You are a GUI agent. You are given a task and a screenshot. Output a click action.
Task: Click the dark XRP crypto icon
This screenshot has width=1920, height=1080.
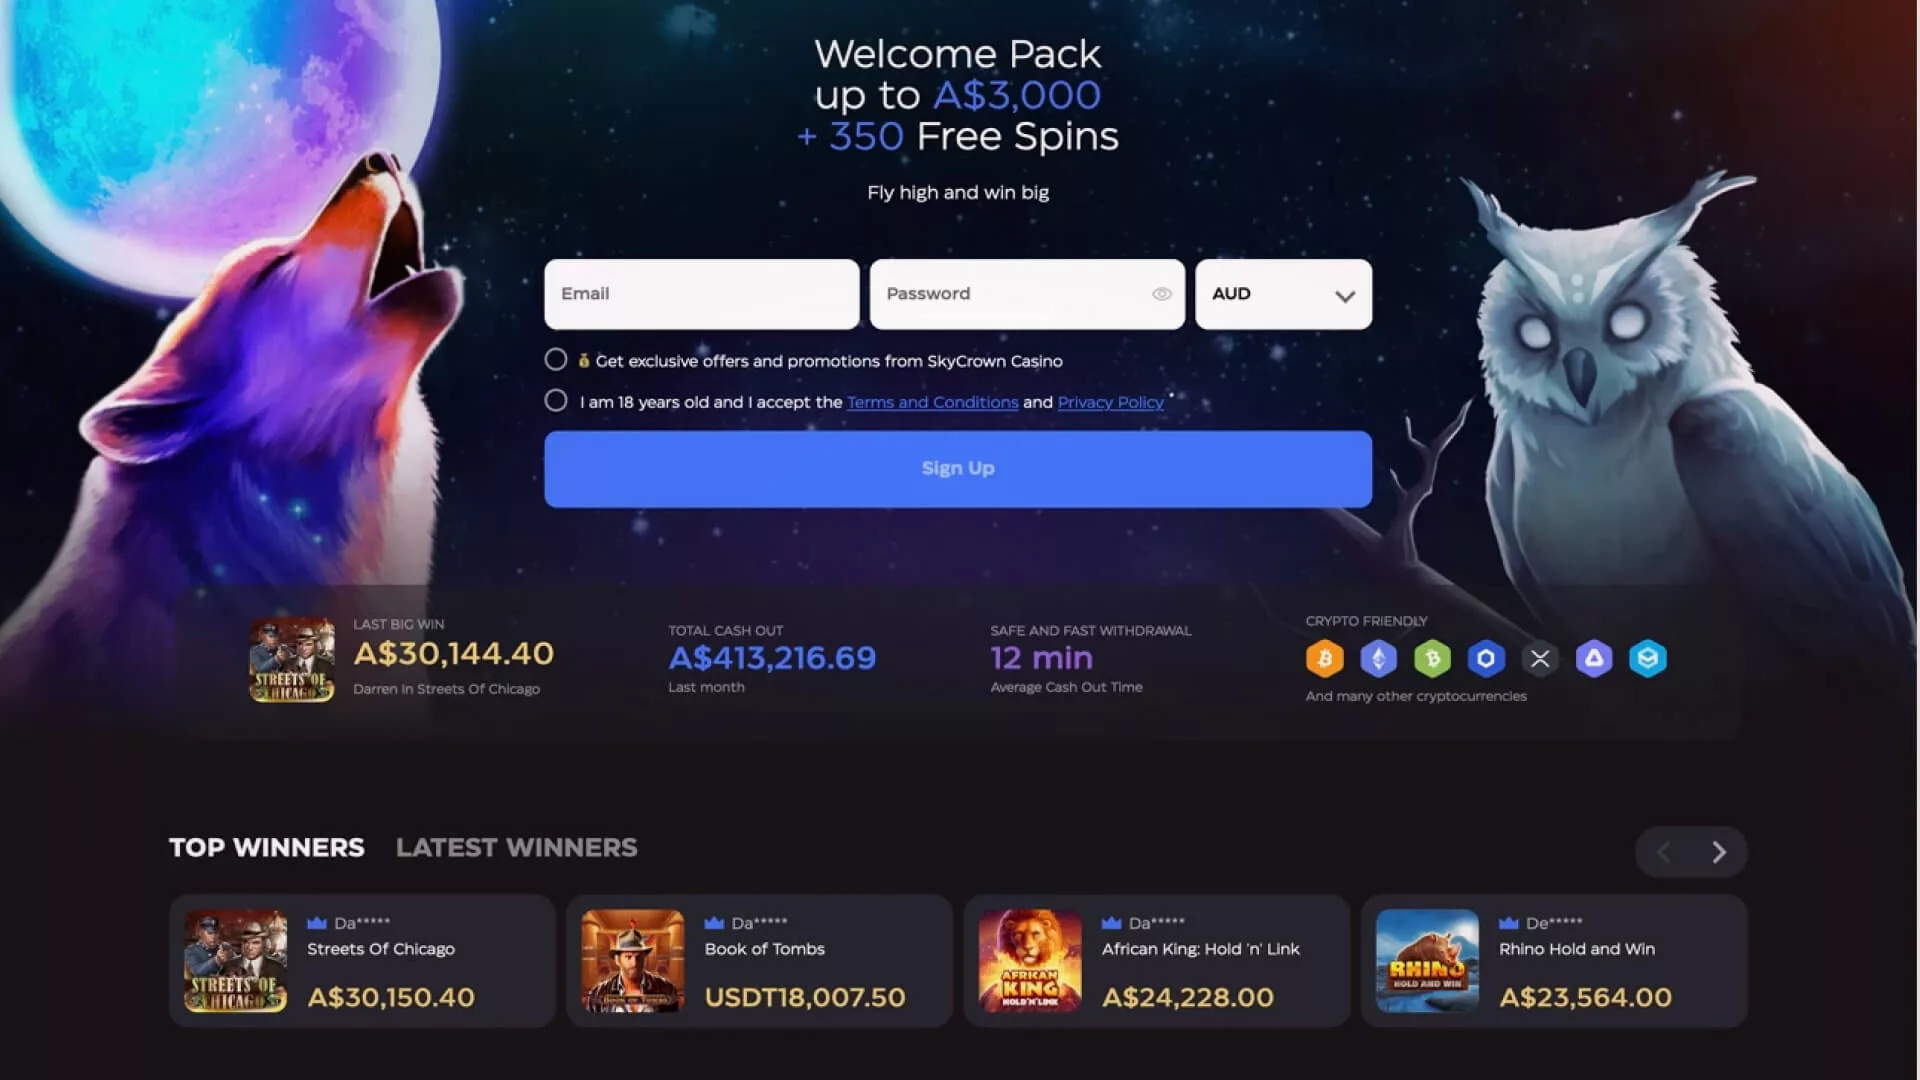[1540, 658]
